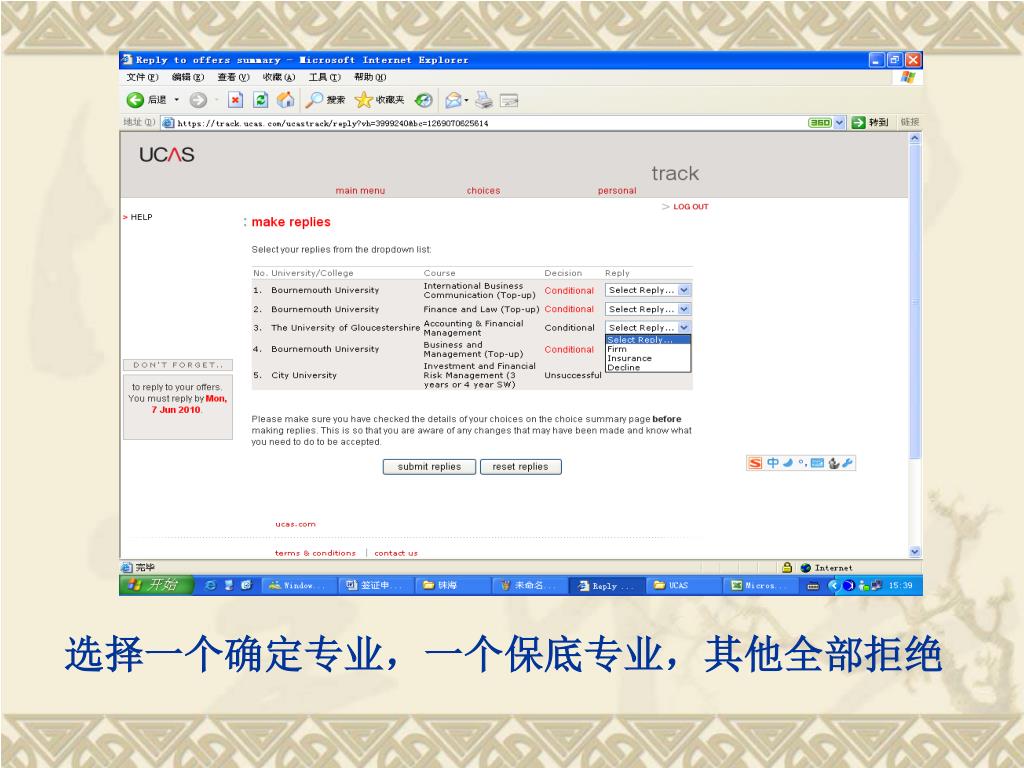
Task: Switch to the Micros... Excel taskbar button
Action: point(760,585)
